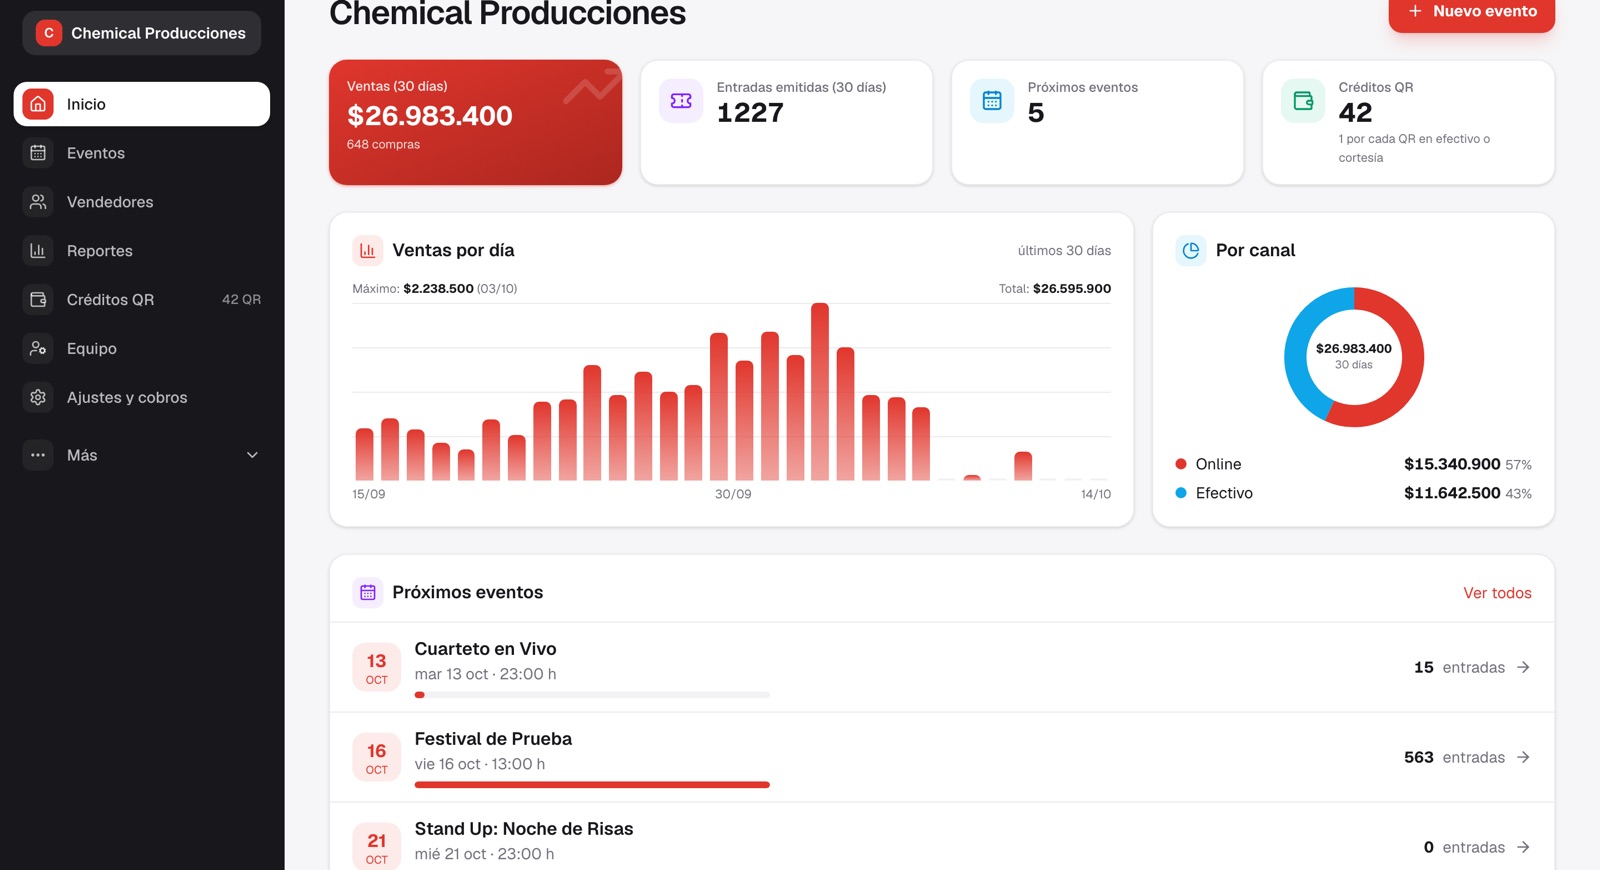Click the Eventos calendar icon in sidebar

point(38,153)
